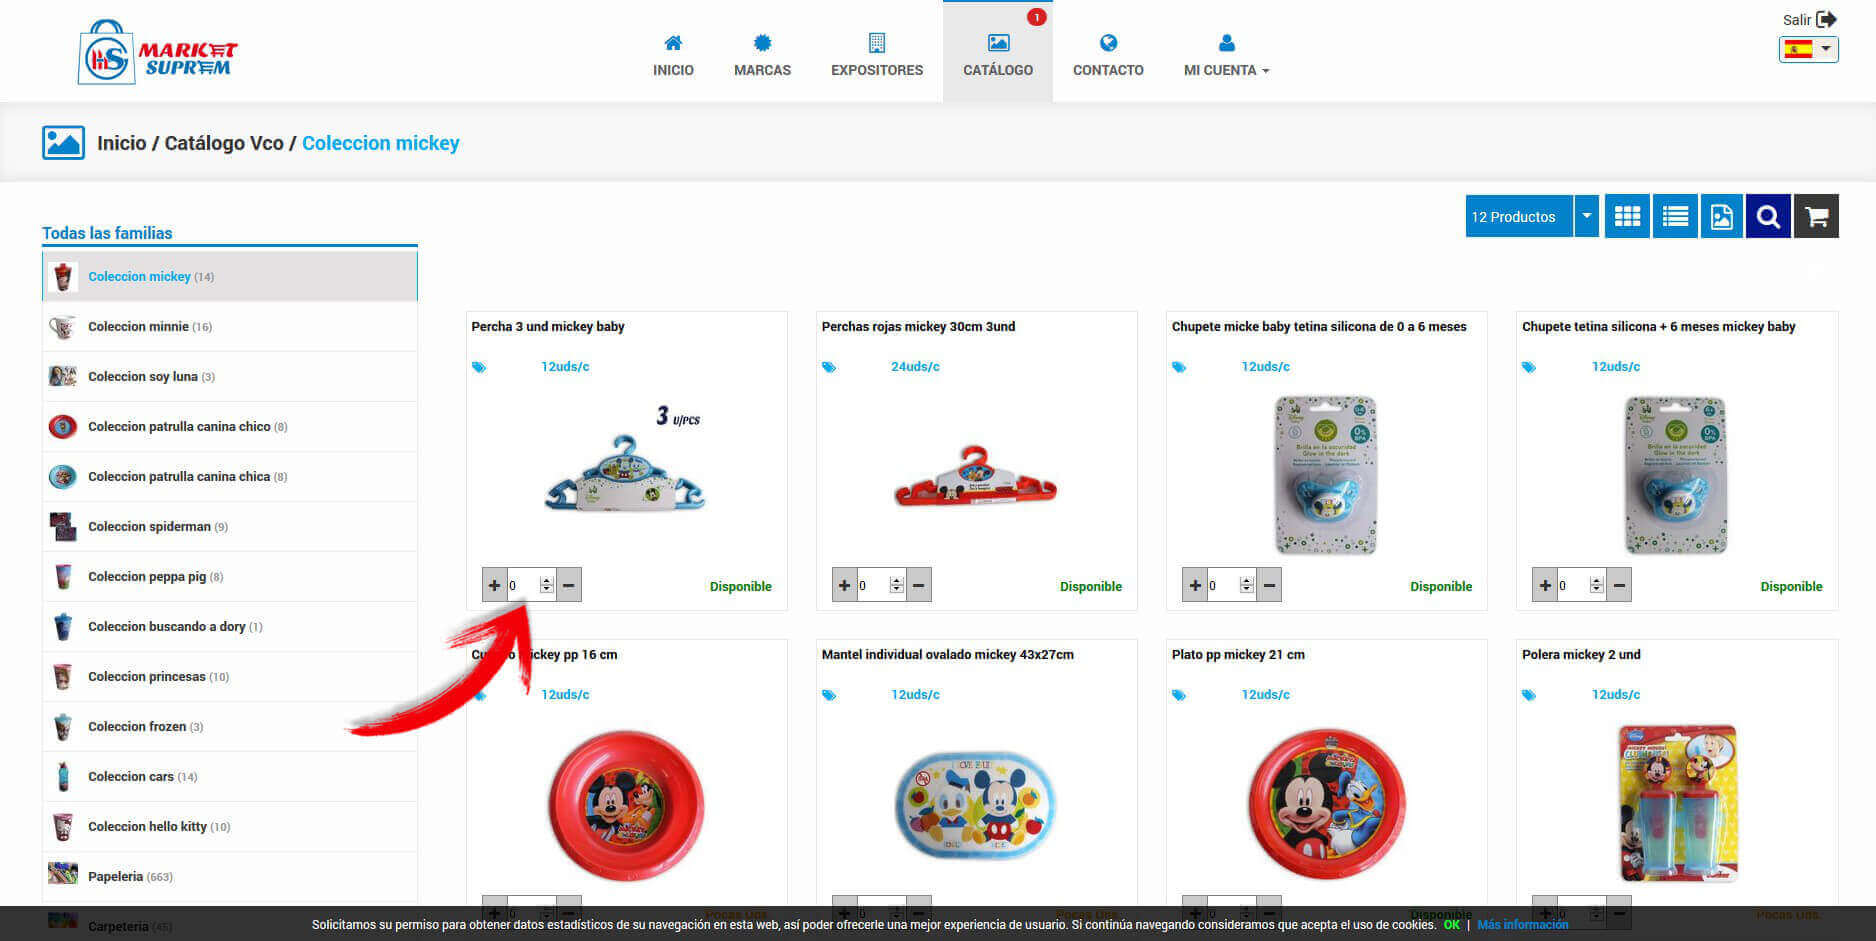Expand the 12 Productos dropdown arrow

pos(1586,217)
